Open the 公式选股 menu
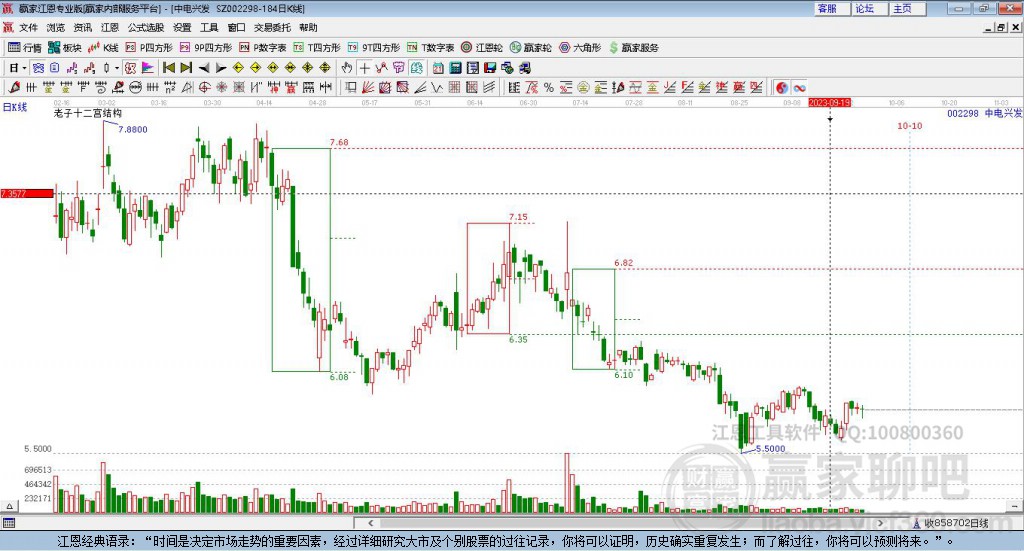This screenshot has height=551, width=1024. [x=146, y=27]
